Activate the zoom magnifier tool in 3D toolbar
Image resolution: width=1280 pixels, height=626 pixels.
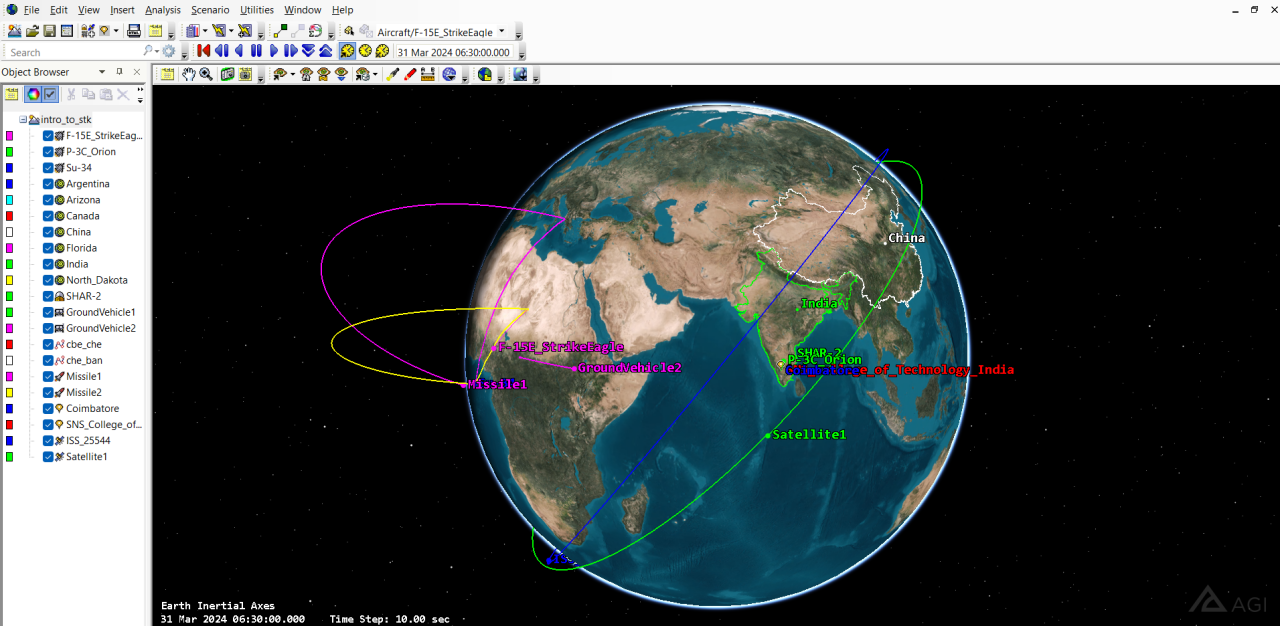tap(205, 74)
